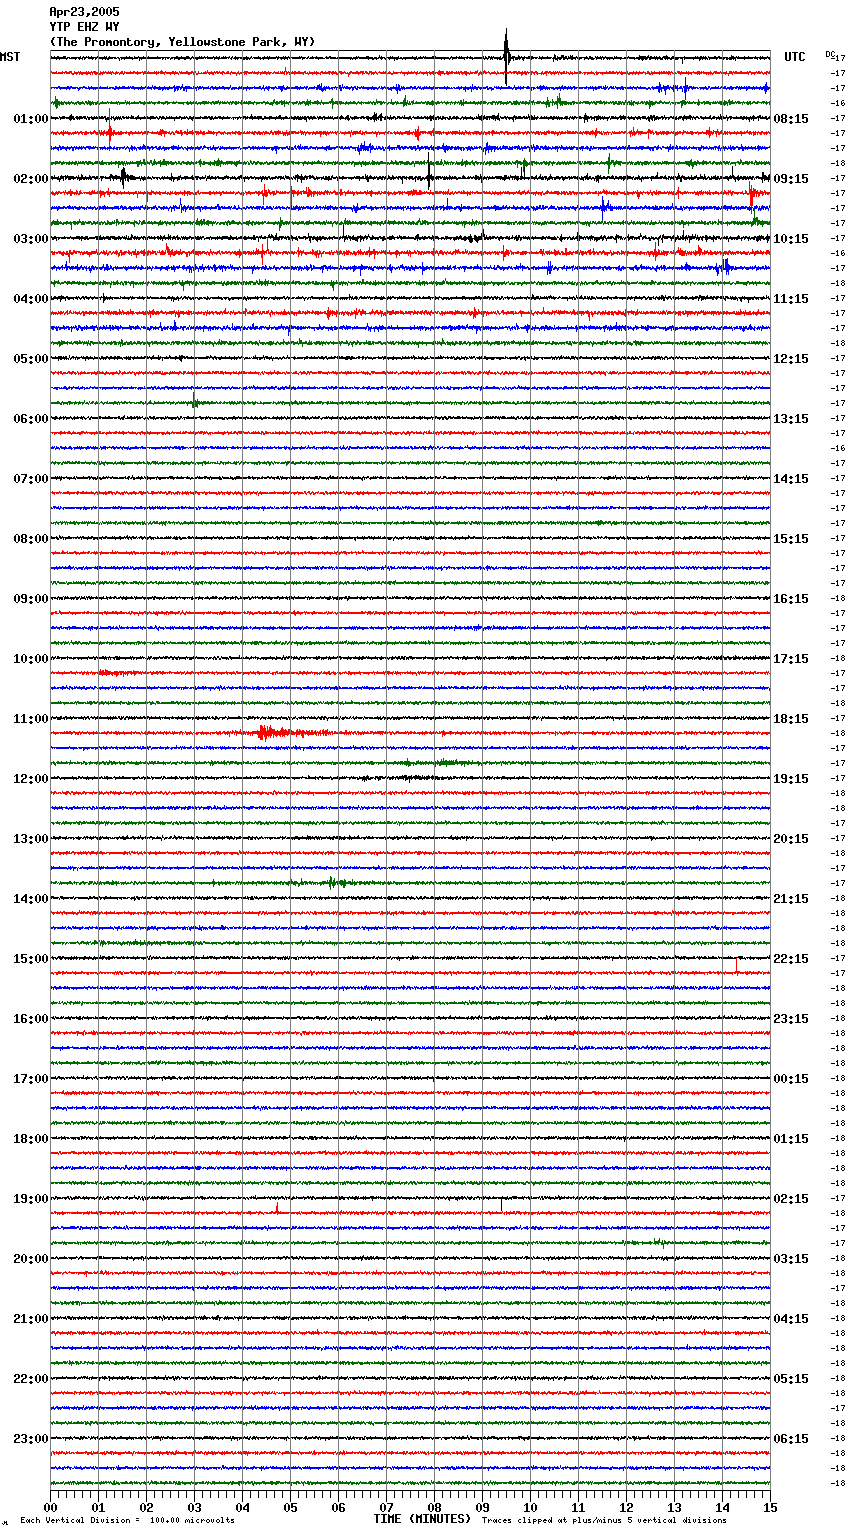Click the 11:15 UTC time label

791,299
